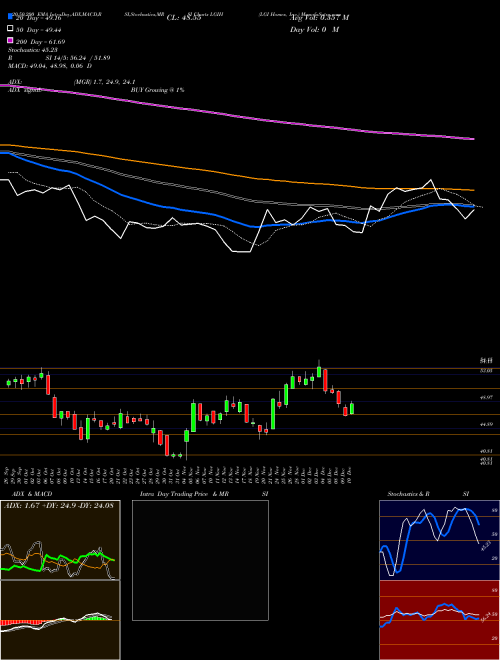Click the 'SI 14/3: 36.24 / 51.89' reading

[x=78, y=58]
